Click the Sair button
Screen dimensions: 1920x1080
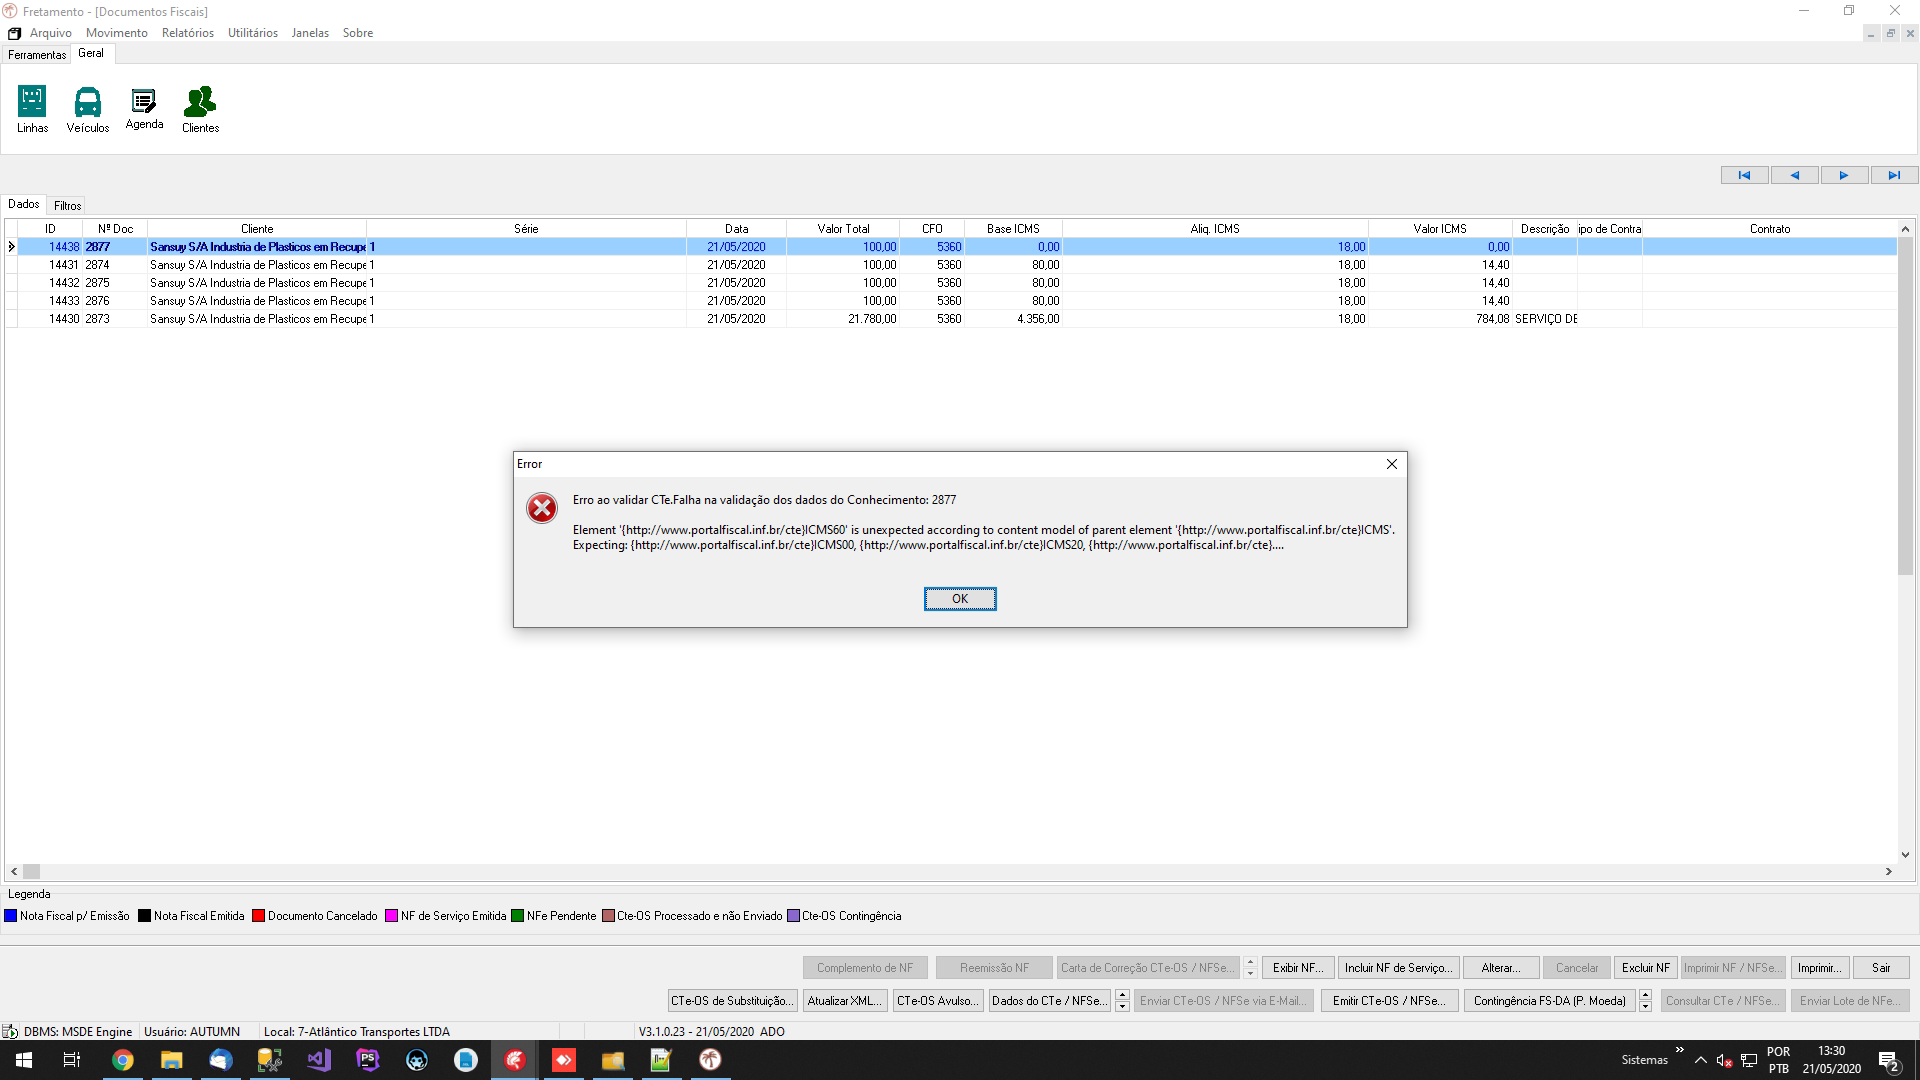[x=1881, y=968]
